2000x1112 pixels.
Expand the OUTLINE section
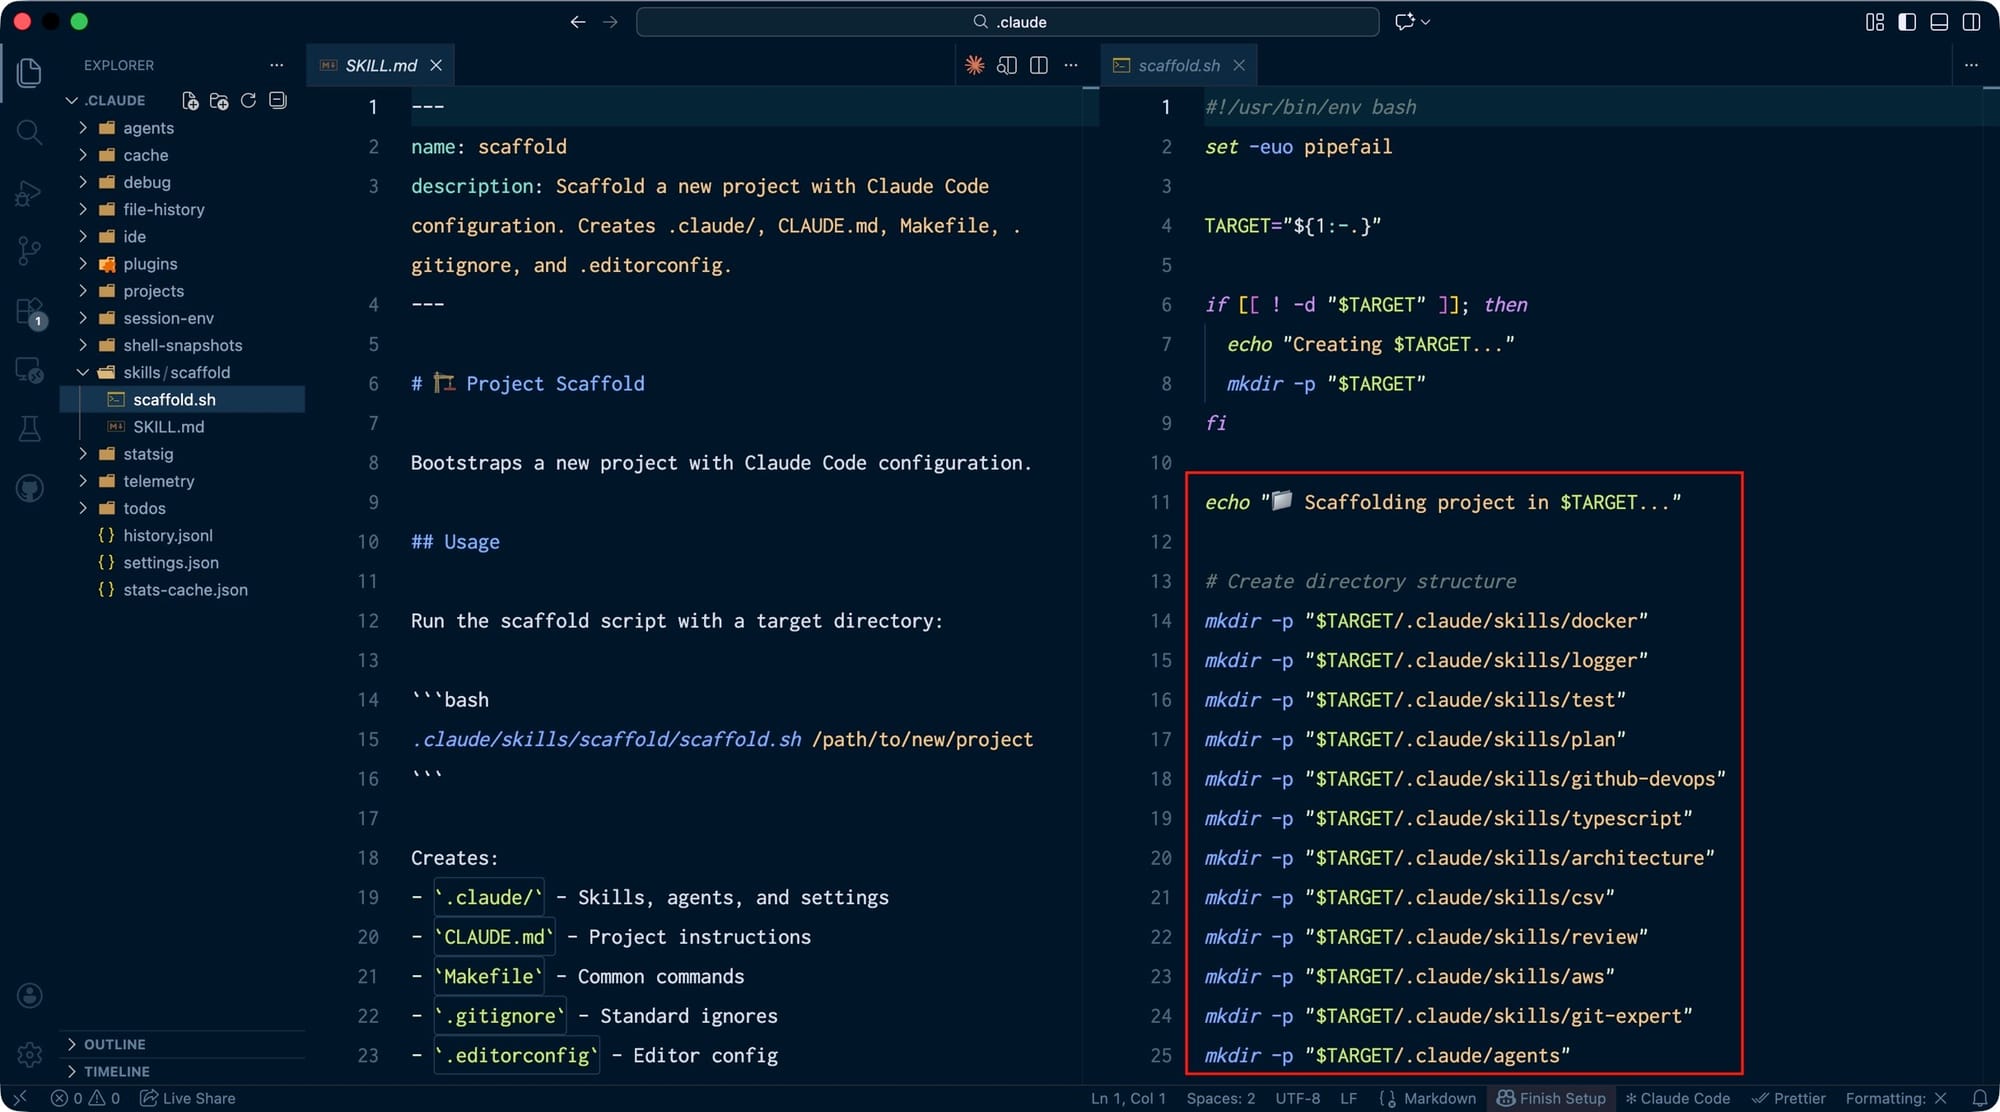(x=114, y=1044)
